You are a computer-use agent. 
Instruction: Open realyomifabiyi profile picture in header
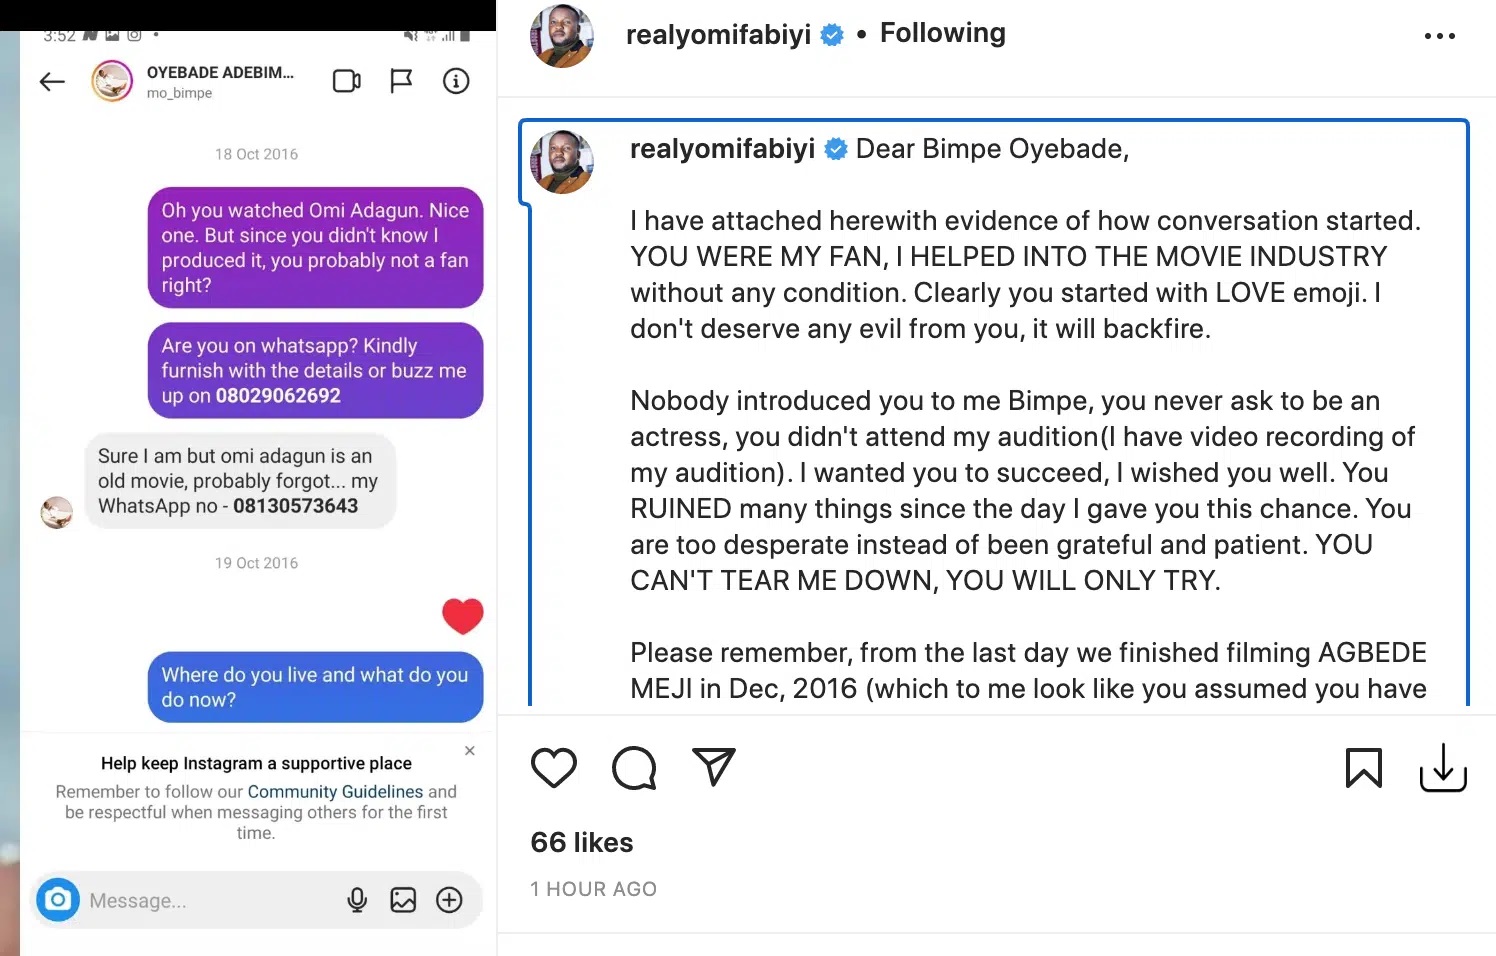point(562,36)
